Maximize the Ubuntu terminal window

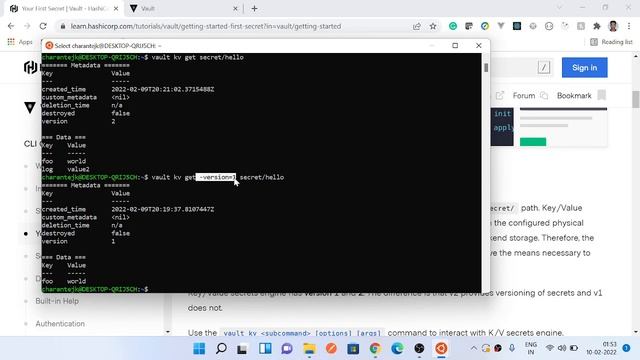[x=455, y=45]
